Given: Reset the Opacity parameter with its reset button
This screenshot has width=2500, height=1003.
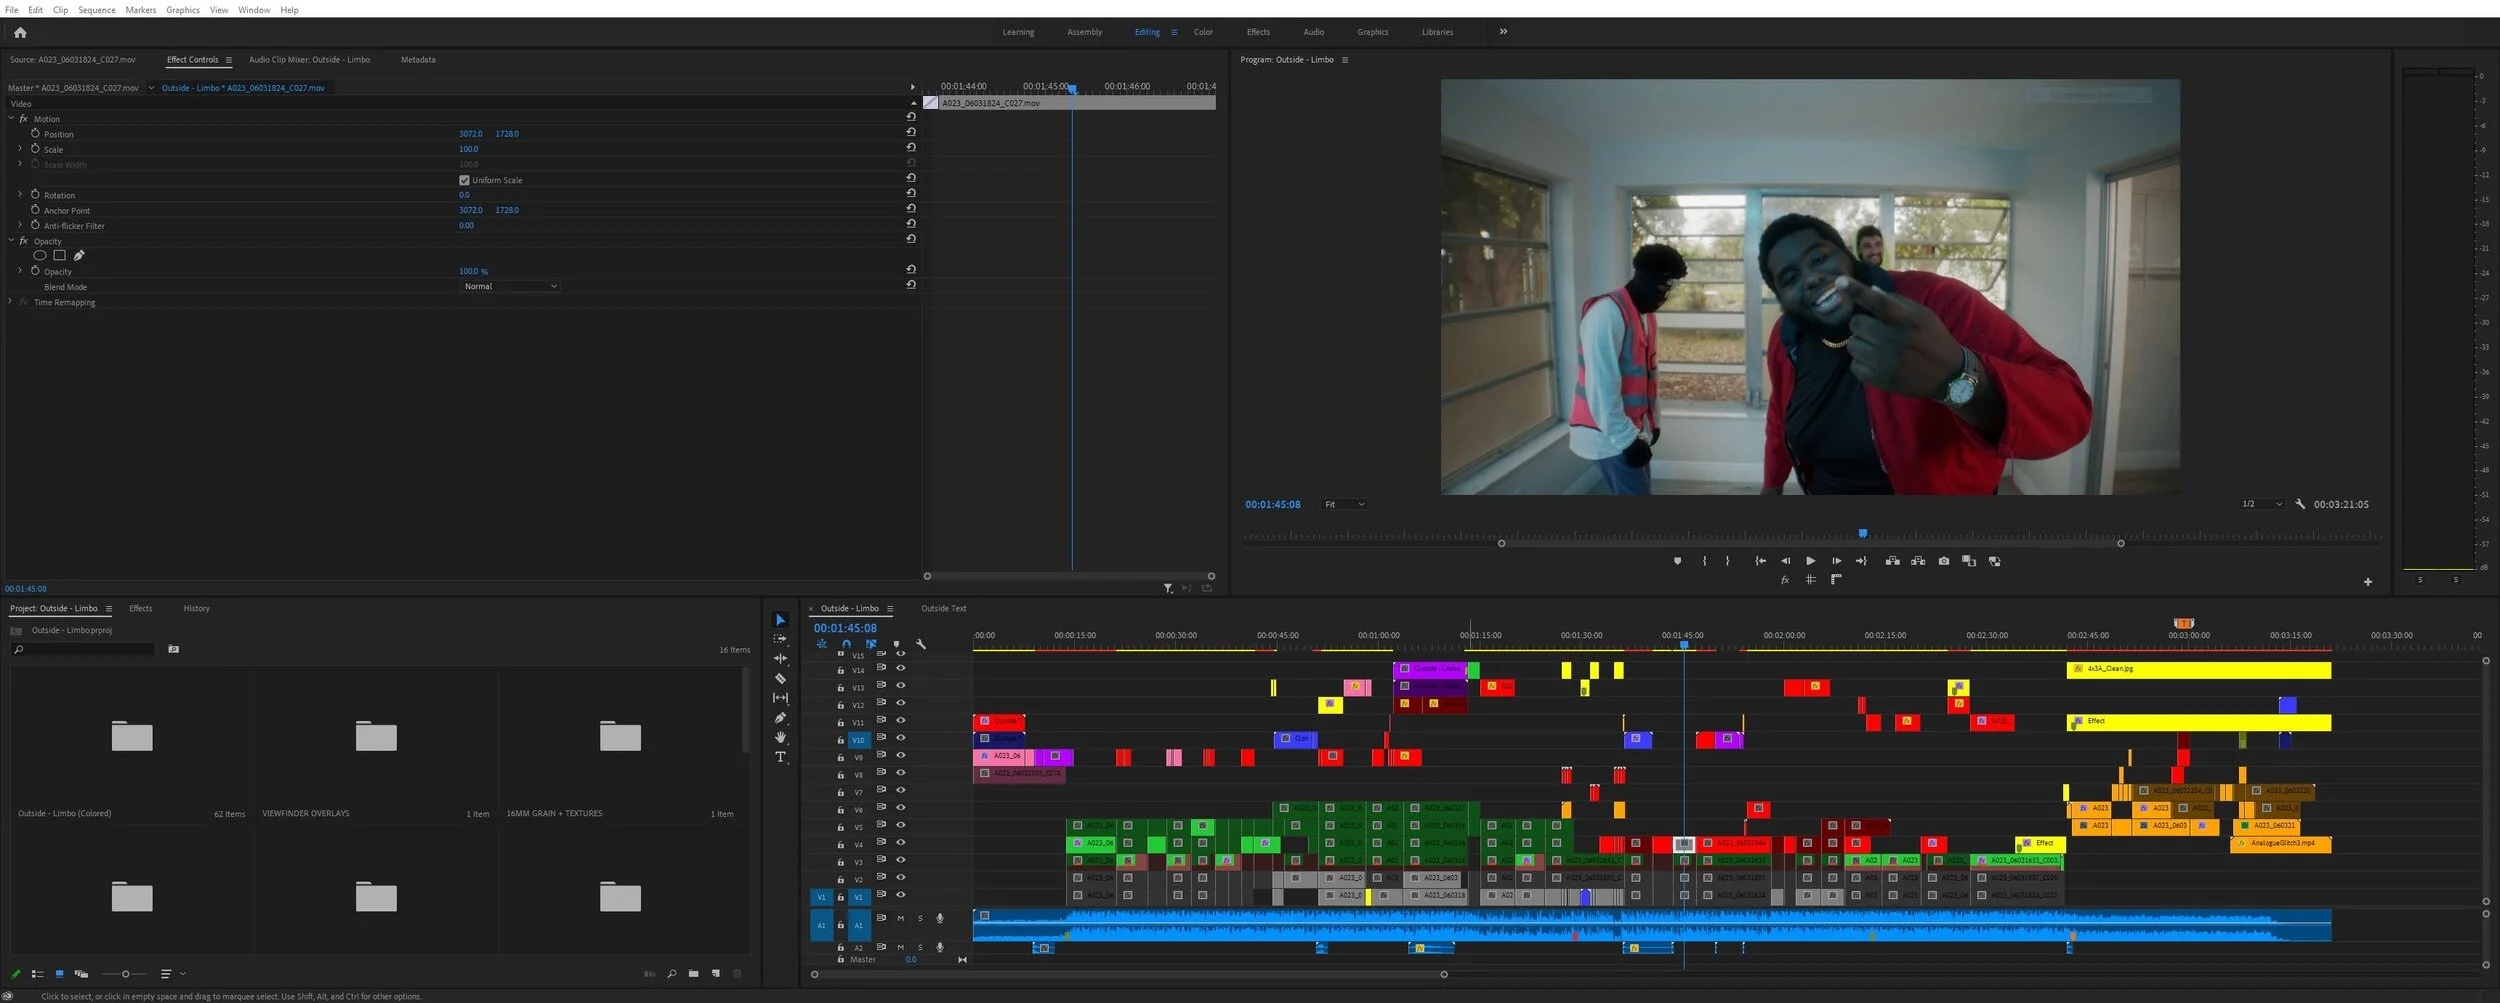Looking at the screenshot, I should pos(911,268).
